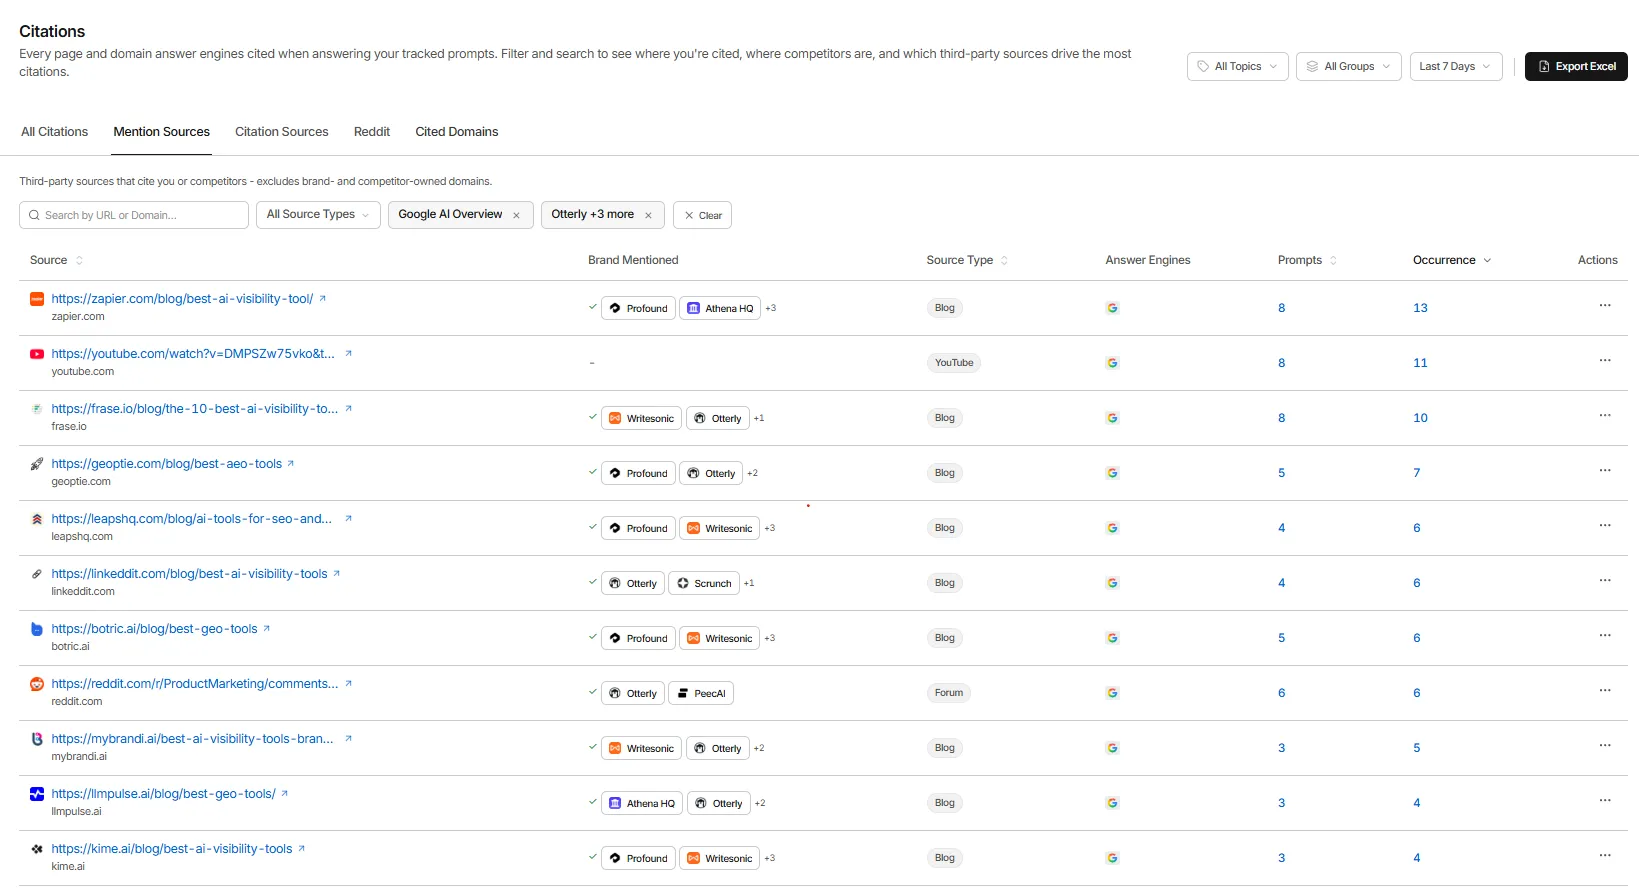Image resolution: width=1639 pixels, height=894 pixels.
Task: Click Athena HQ chip in llmpulse.ai row
Action: click(x=642, y=803)
